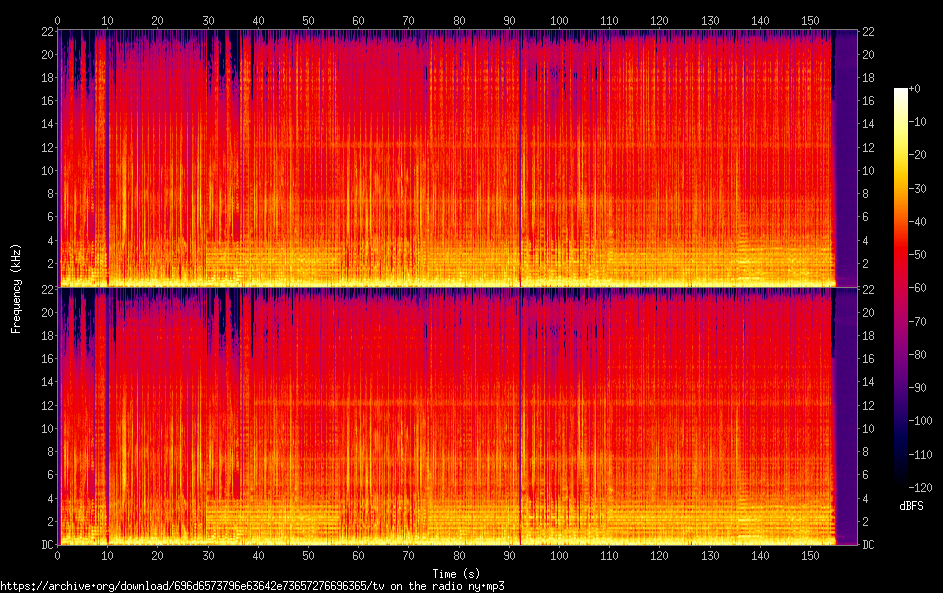This screenshot has height=593, width=943.
Task: Click the 0 tick on the bottom time axis
Action: point(58,555)
